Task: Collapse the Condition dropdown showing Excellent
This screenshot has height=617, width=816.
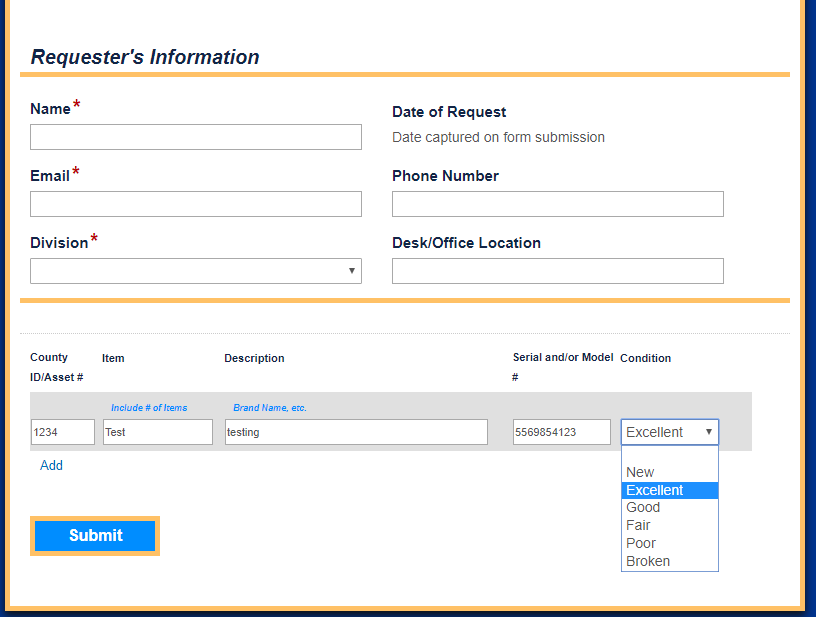Action: [669, 432]
